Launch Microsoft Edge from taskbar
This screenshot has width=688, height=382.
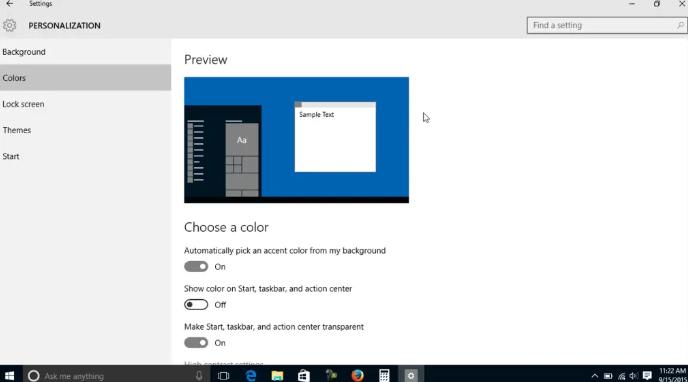coord(251,376)
